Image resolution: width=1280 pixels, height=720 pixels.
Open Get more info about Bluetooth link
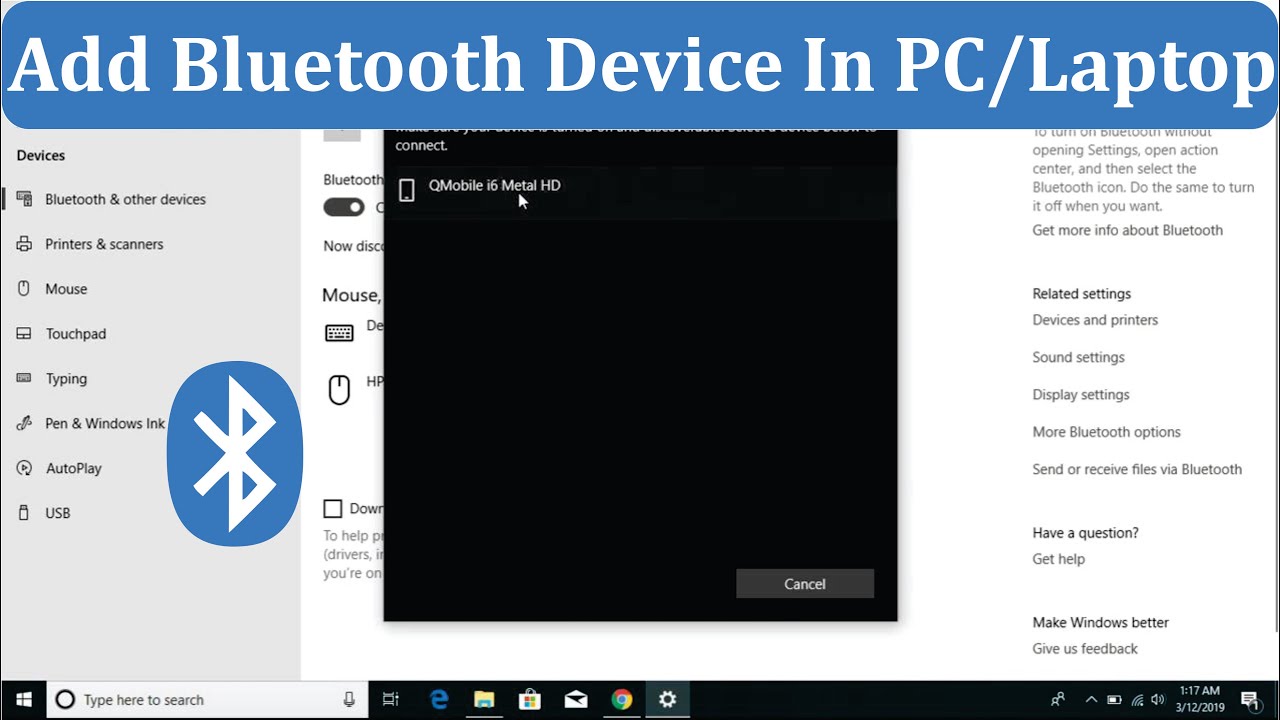(x=1127, y=230)
